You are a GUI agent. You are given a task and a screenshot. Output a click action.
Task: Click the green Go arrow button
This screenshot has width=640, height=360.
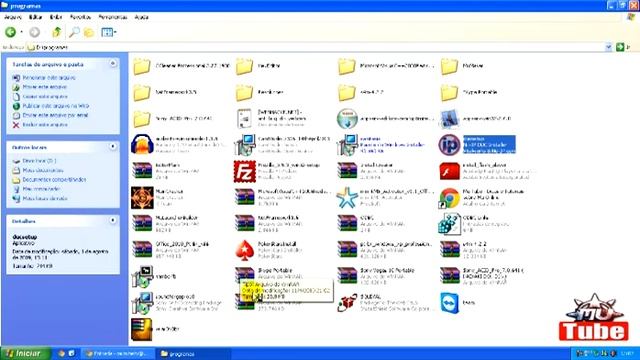tap(620, 47)
